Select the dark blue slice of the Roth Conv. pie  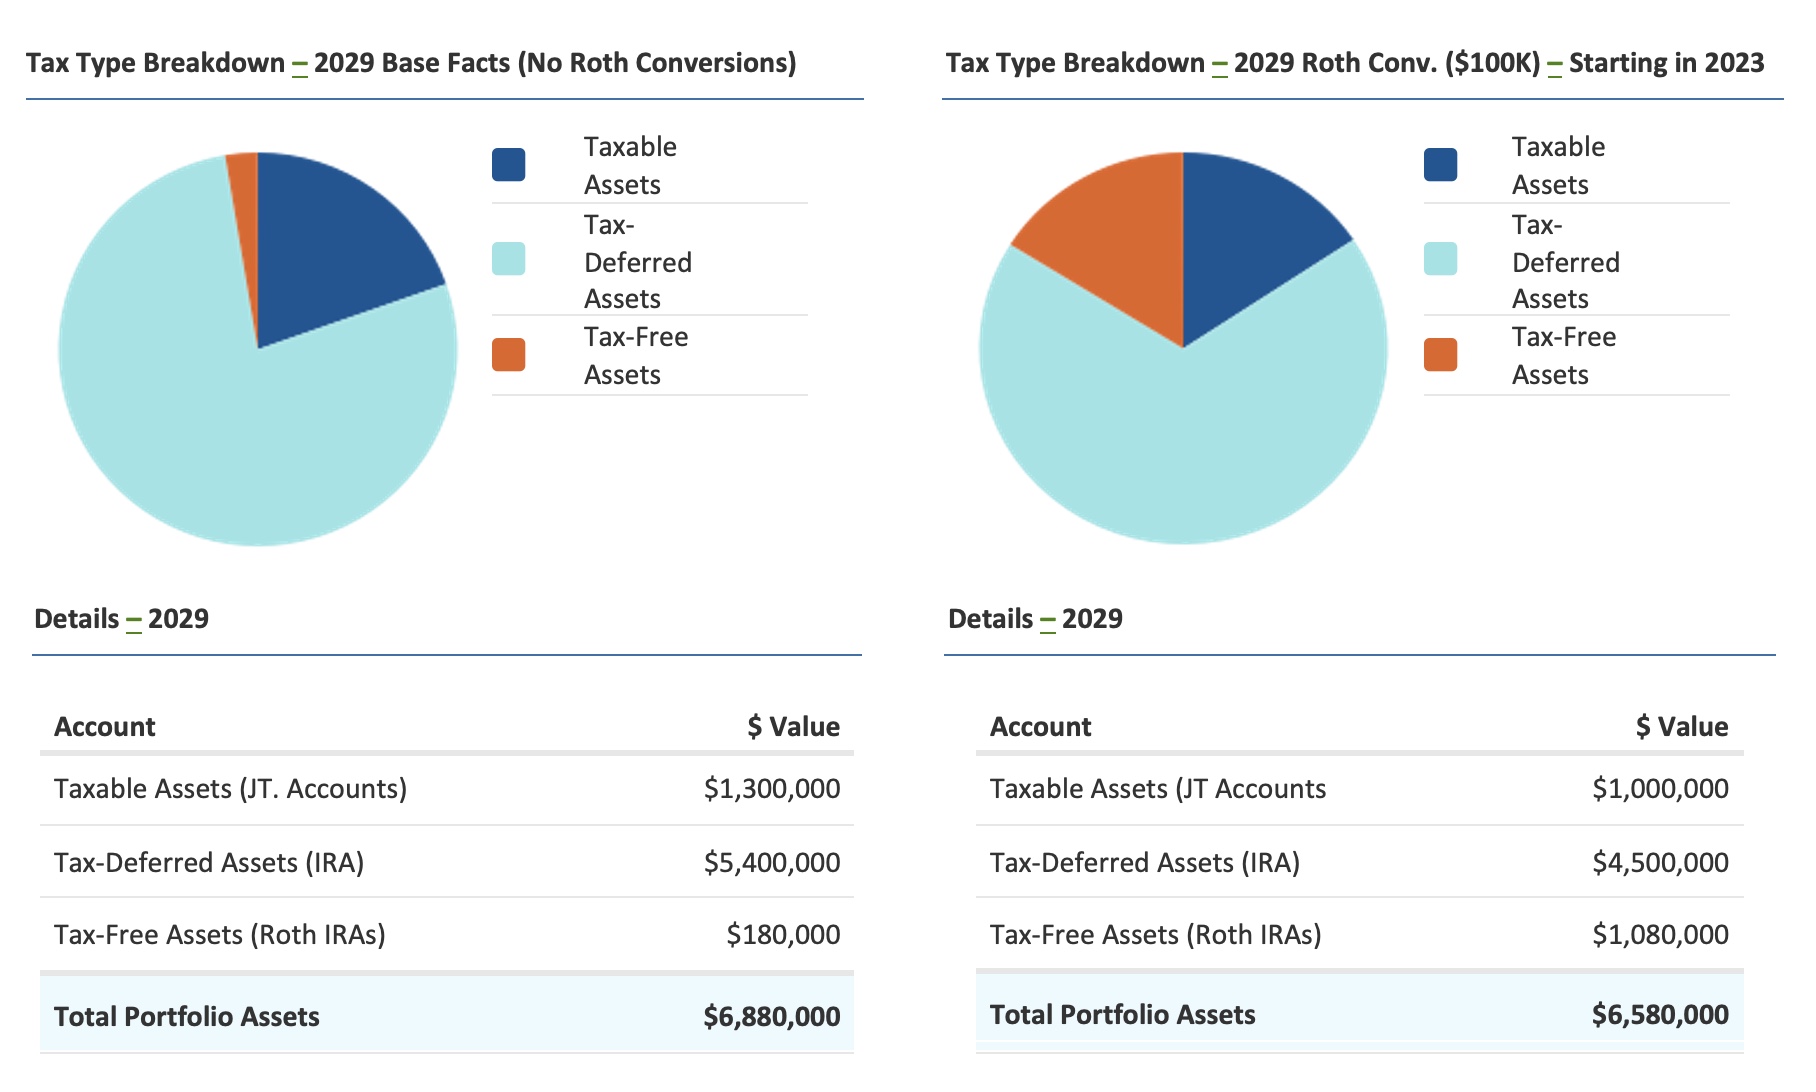pos(1250,230)
